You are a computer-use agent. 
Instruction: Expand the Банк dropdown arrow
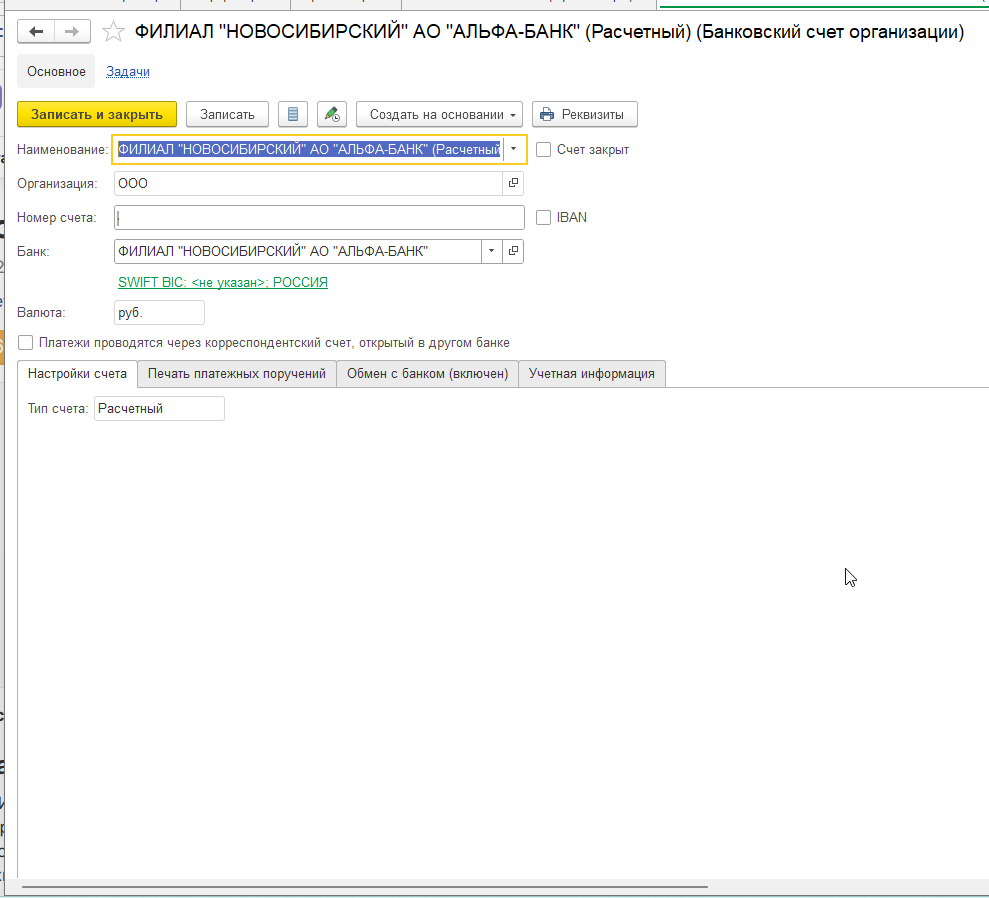coord(491,251)
